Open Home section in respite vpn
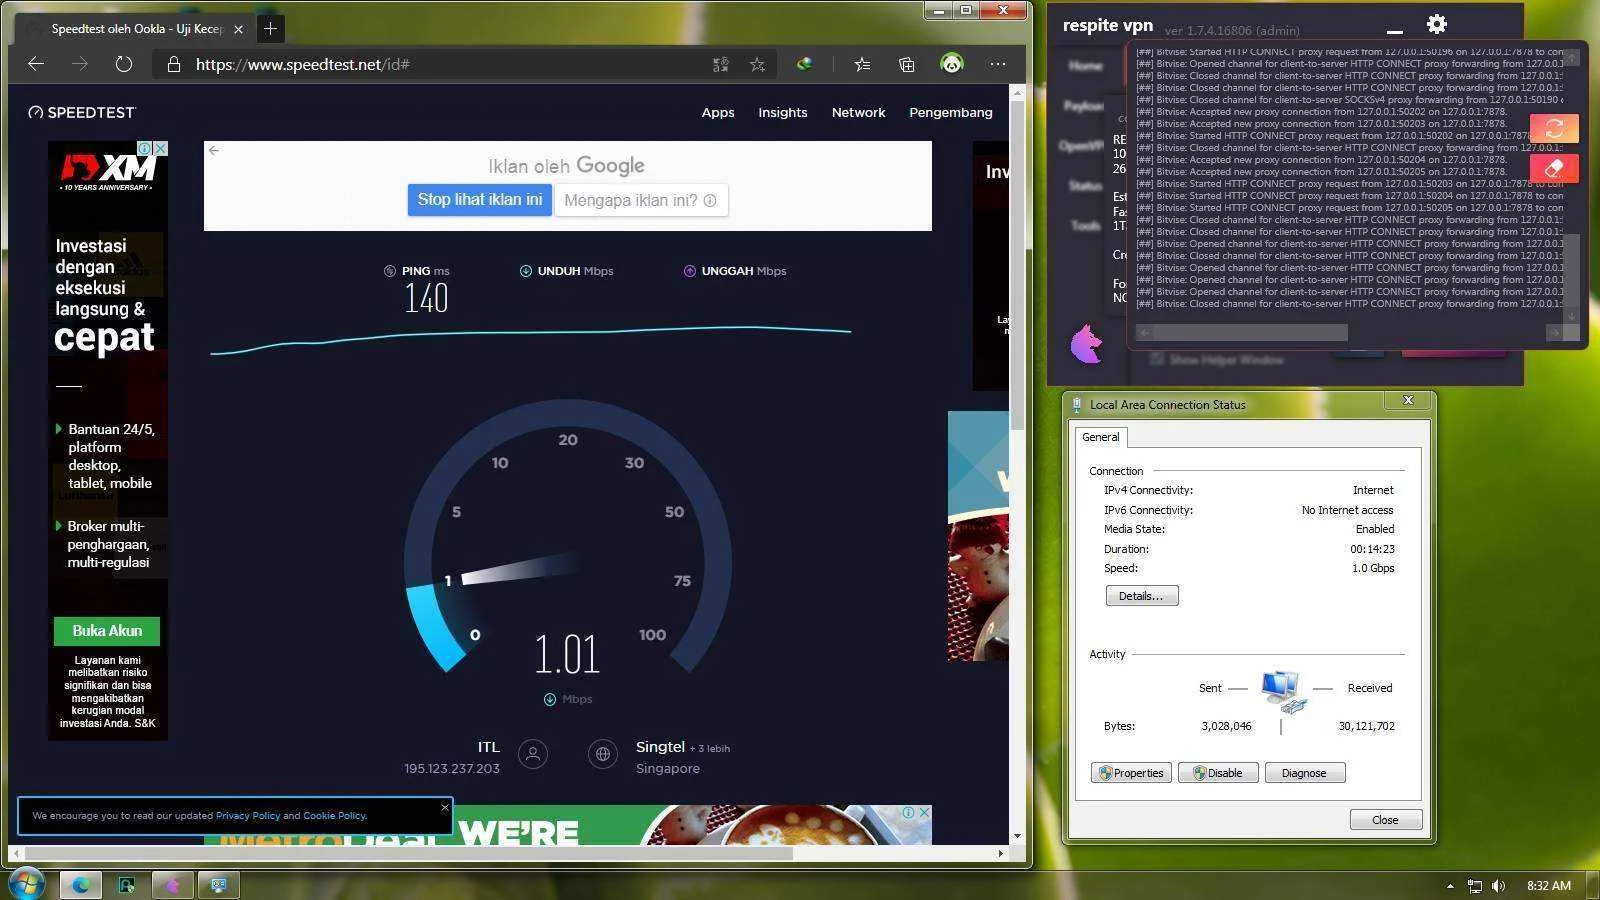This screenshot has height=900, width=1600. point(1085,66)
